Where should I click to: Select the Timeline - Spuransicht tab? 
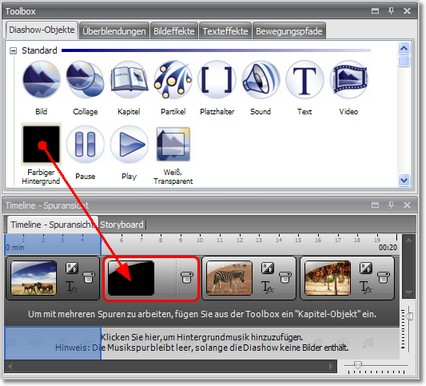pos(53,224)
